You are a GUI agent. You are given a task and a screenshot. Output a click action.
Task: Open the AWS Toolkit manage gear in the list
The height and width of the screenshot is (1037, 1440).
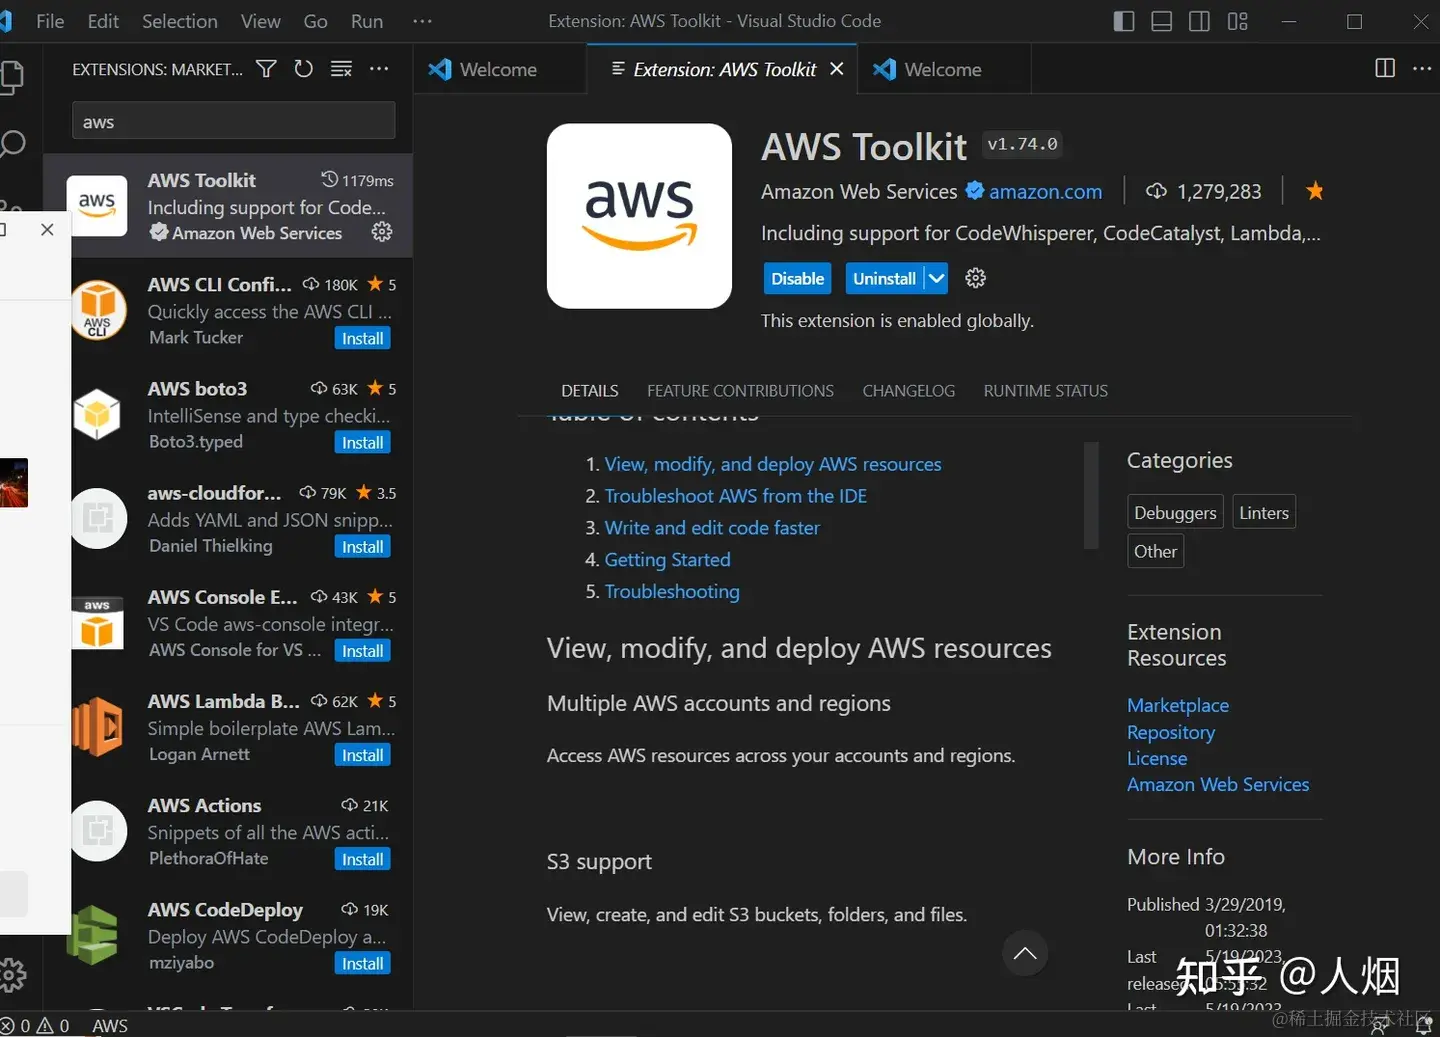coord(382,232)
